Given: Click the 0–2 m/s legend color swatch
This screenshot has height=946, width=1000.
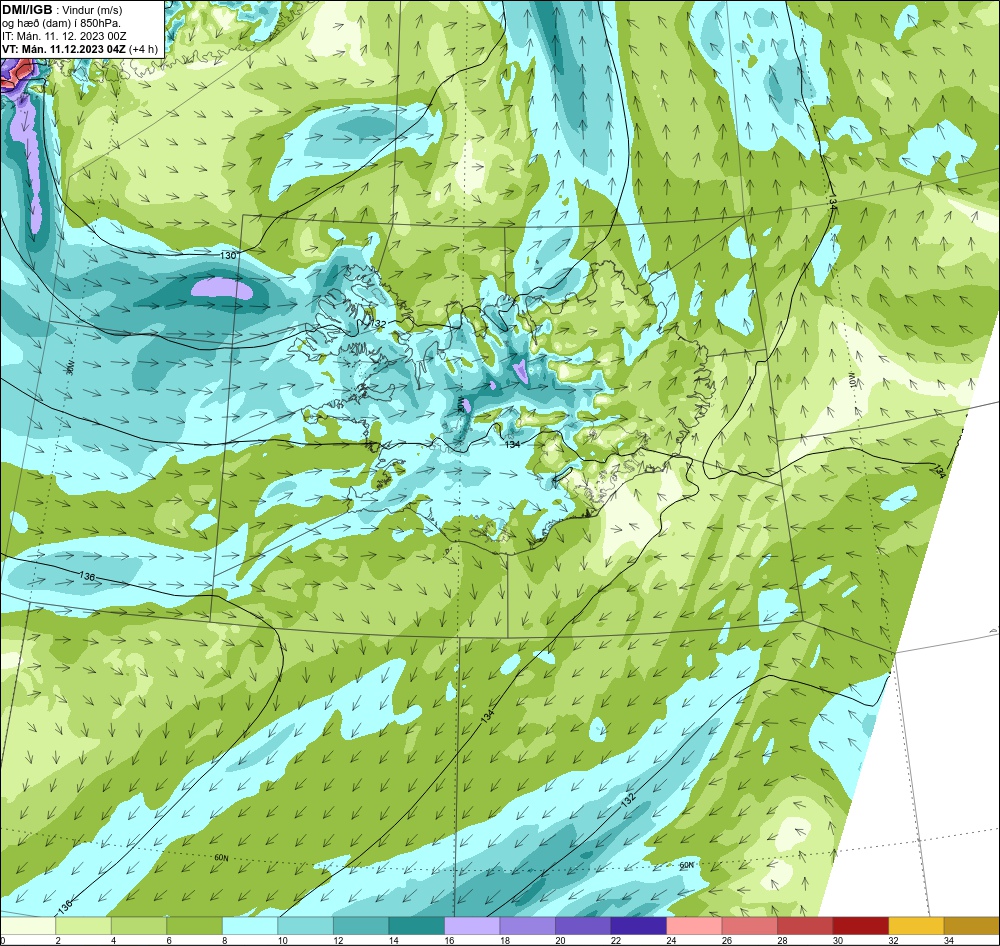Looking at the screenshot, I should coord(28,926).
